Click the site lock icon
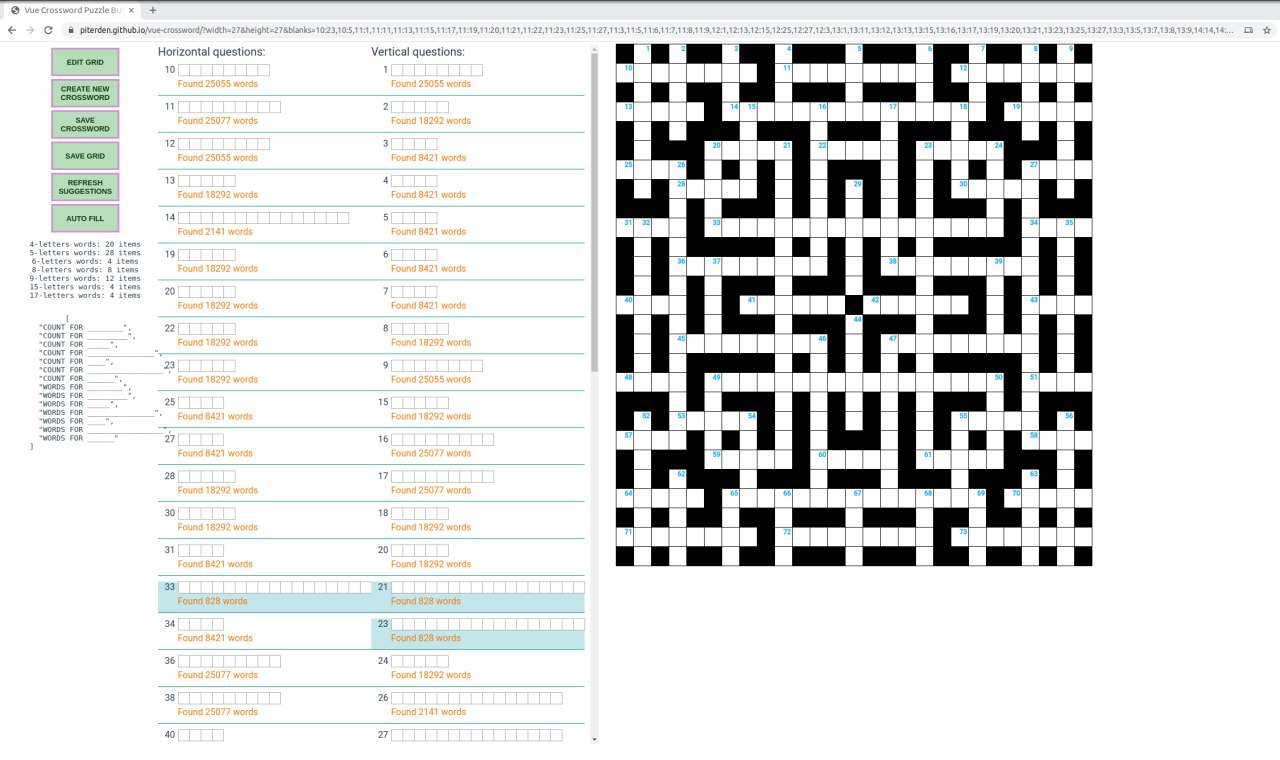 [x=71, y=30]
